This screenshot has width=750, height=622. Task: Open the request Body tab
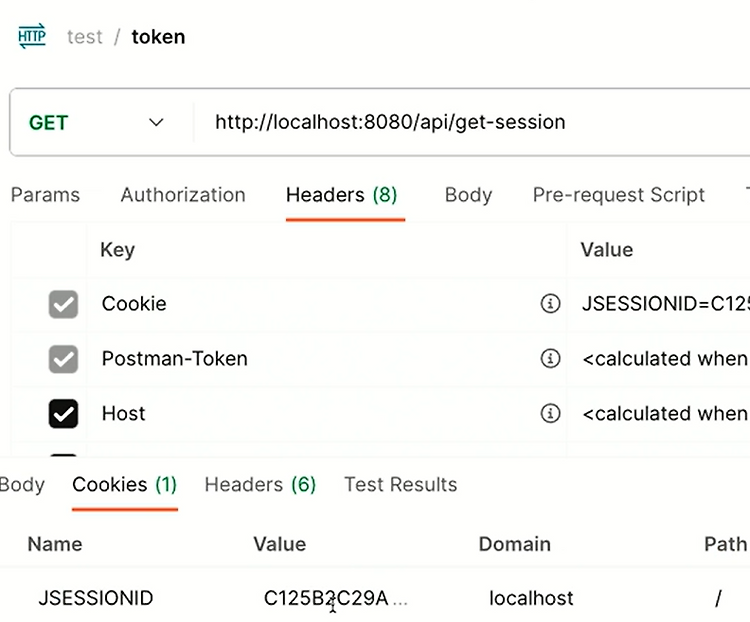(x=468, y=195)
